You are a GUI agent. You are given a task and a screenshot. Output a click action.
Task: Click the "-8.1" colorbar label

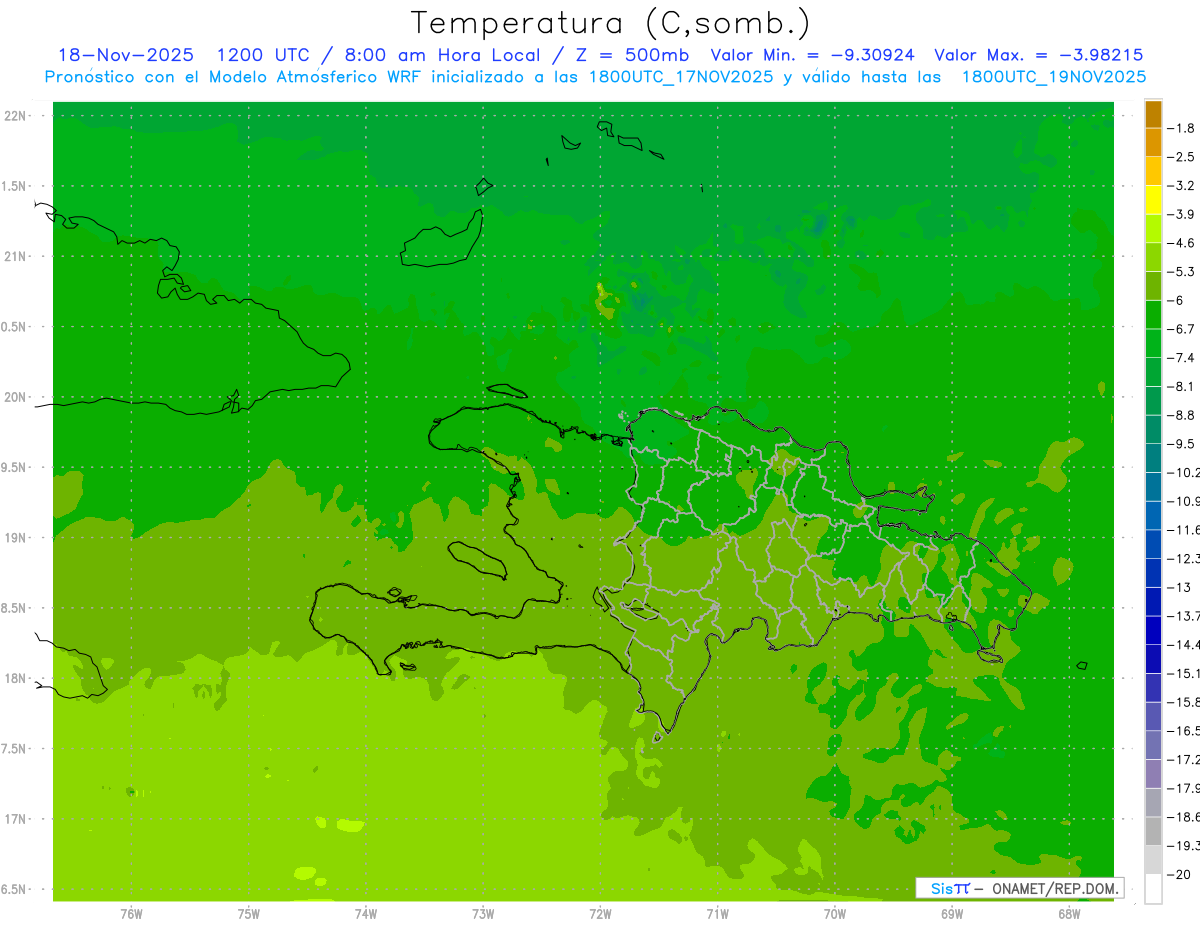1181,386
